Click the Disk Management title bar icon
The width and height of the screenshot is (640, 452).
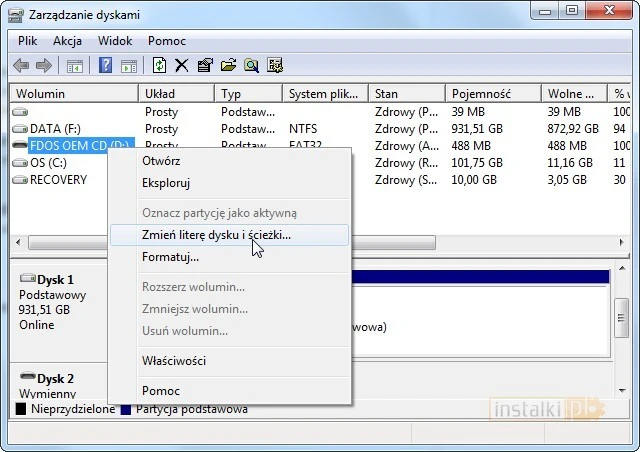pyautogui.click(x=16, y=16)
